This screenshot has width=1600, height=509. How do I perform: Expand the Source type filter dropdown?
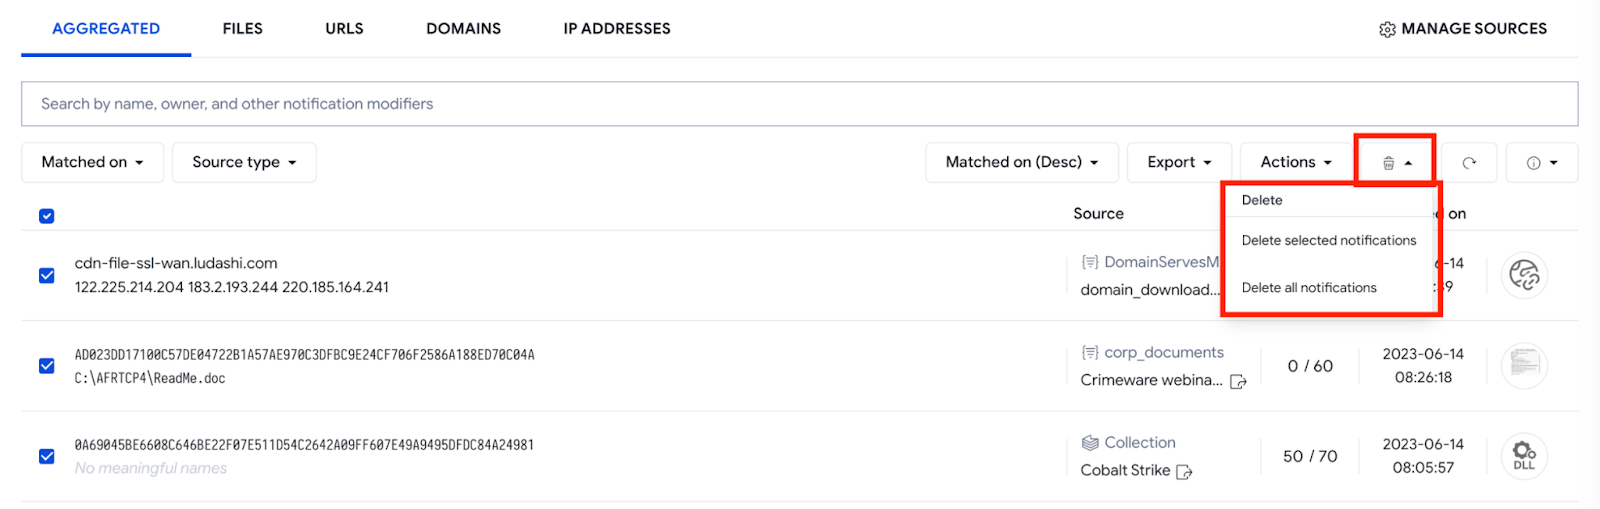pos(244,162)
